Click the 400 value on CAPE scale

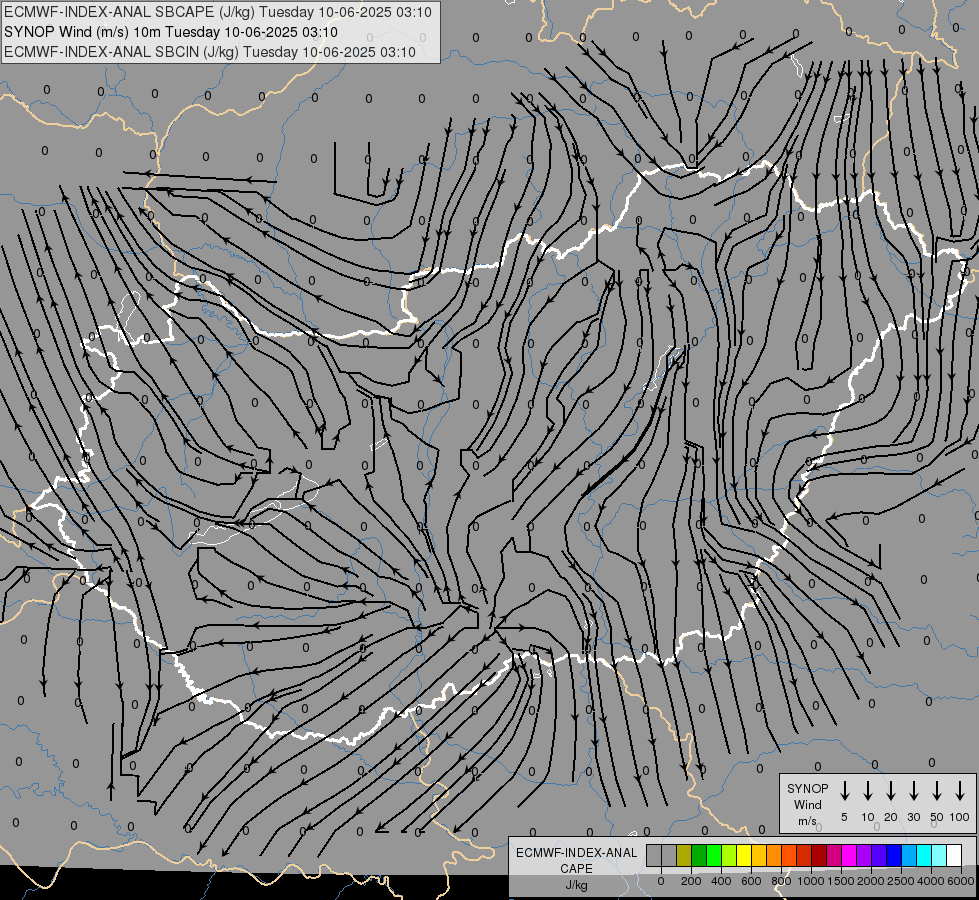(721, 881)
